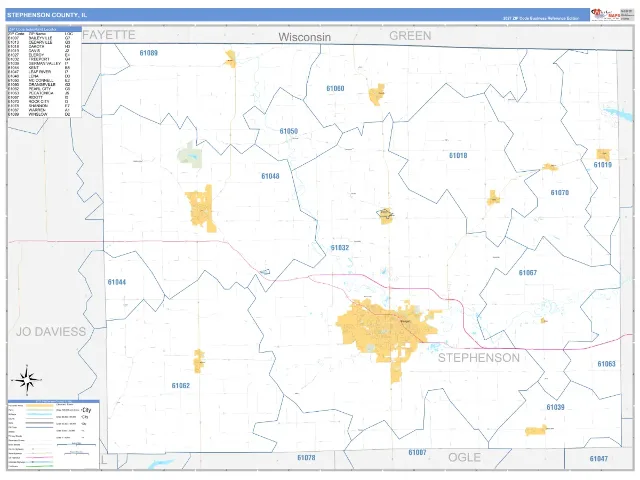Image resolution: width=640 pixels, height=480 pixels.
Task: Select ZIP code label 61047
Action: (x=598, y=458)
